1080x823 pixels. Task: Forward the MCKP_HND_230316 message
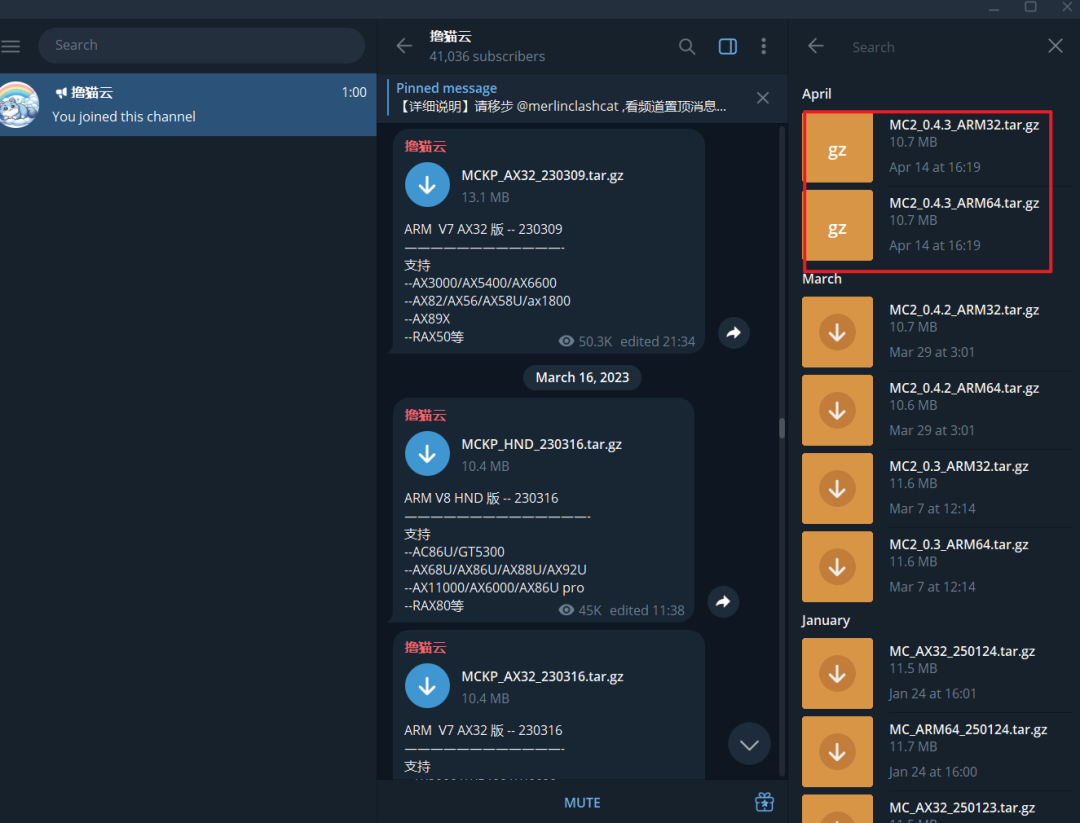tap(723, 602)
